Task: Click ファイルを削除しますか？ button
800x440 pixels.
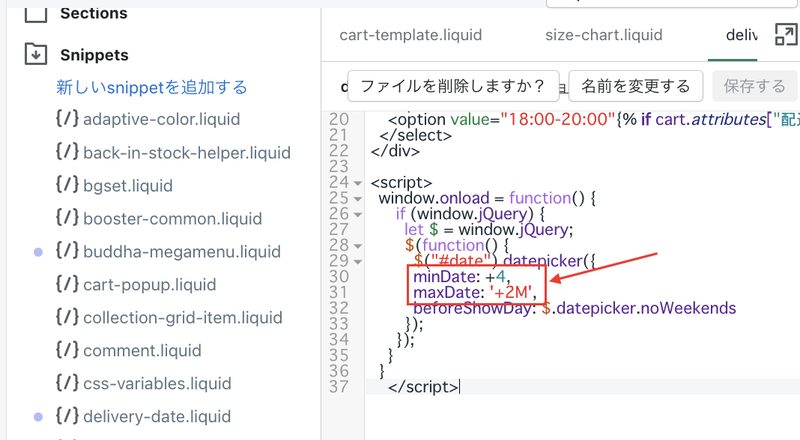Action: pos(453,86)
